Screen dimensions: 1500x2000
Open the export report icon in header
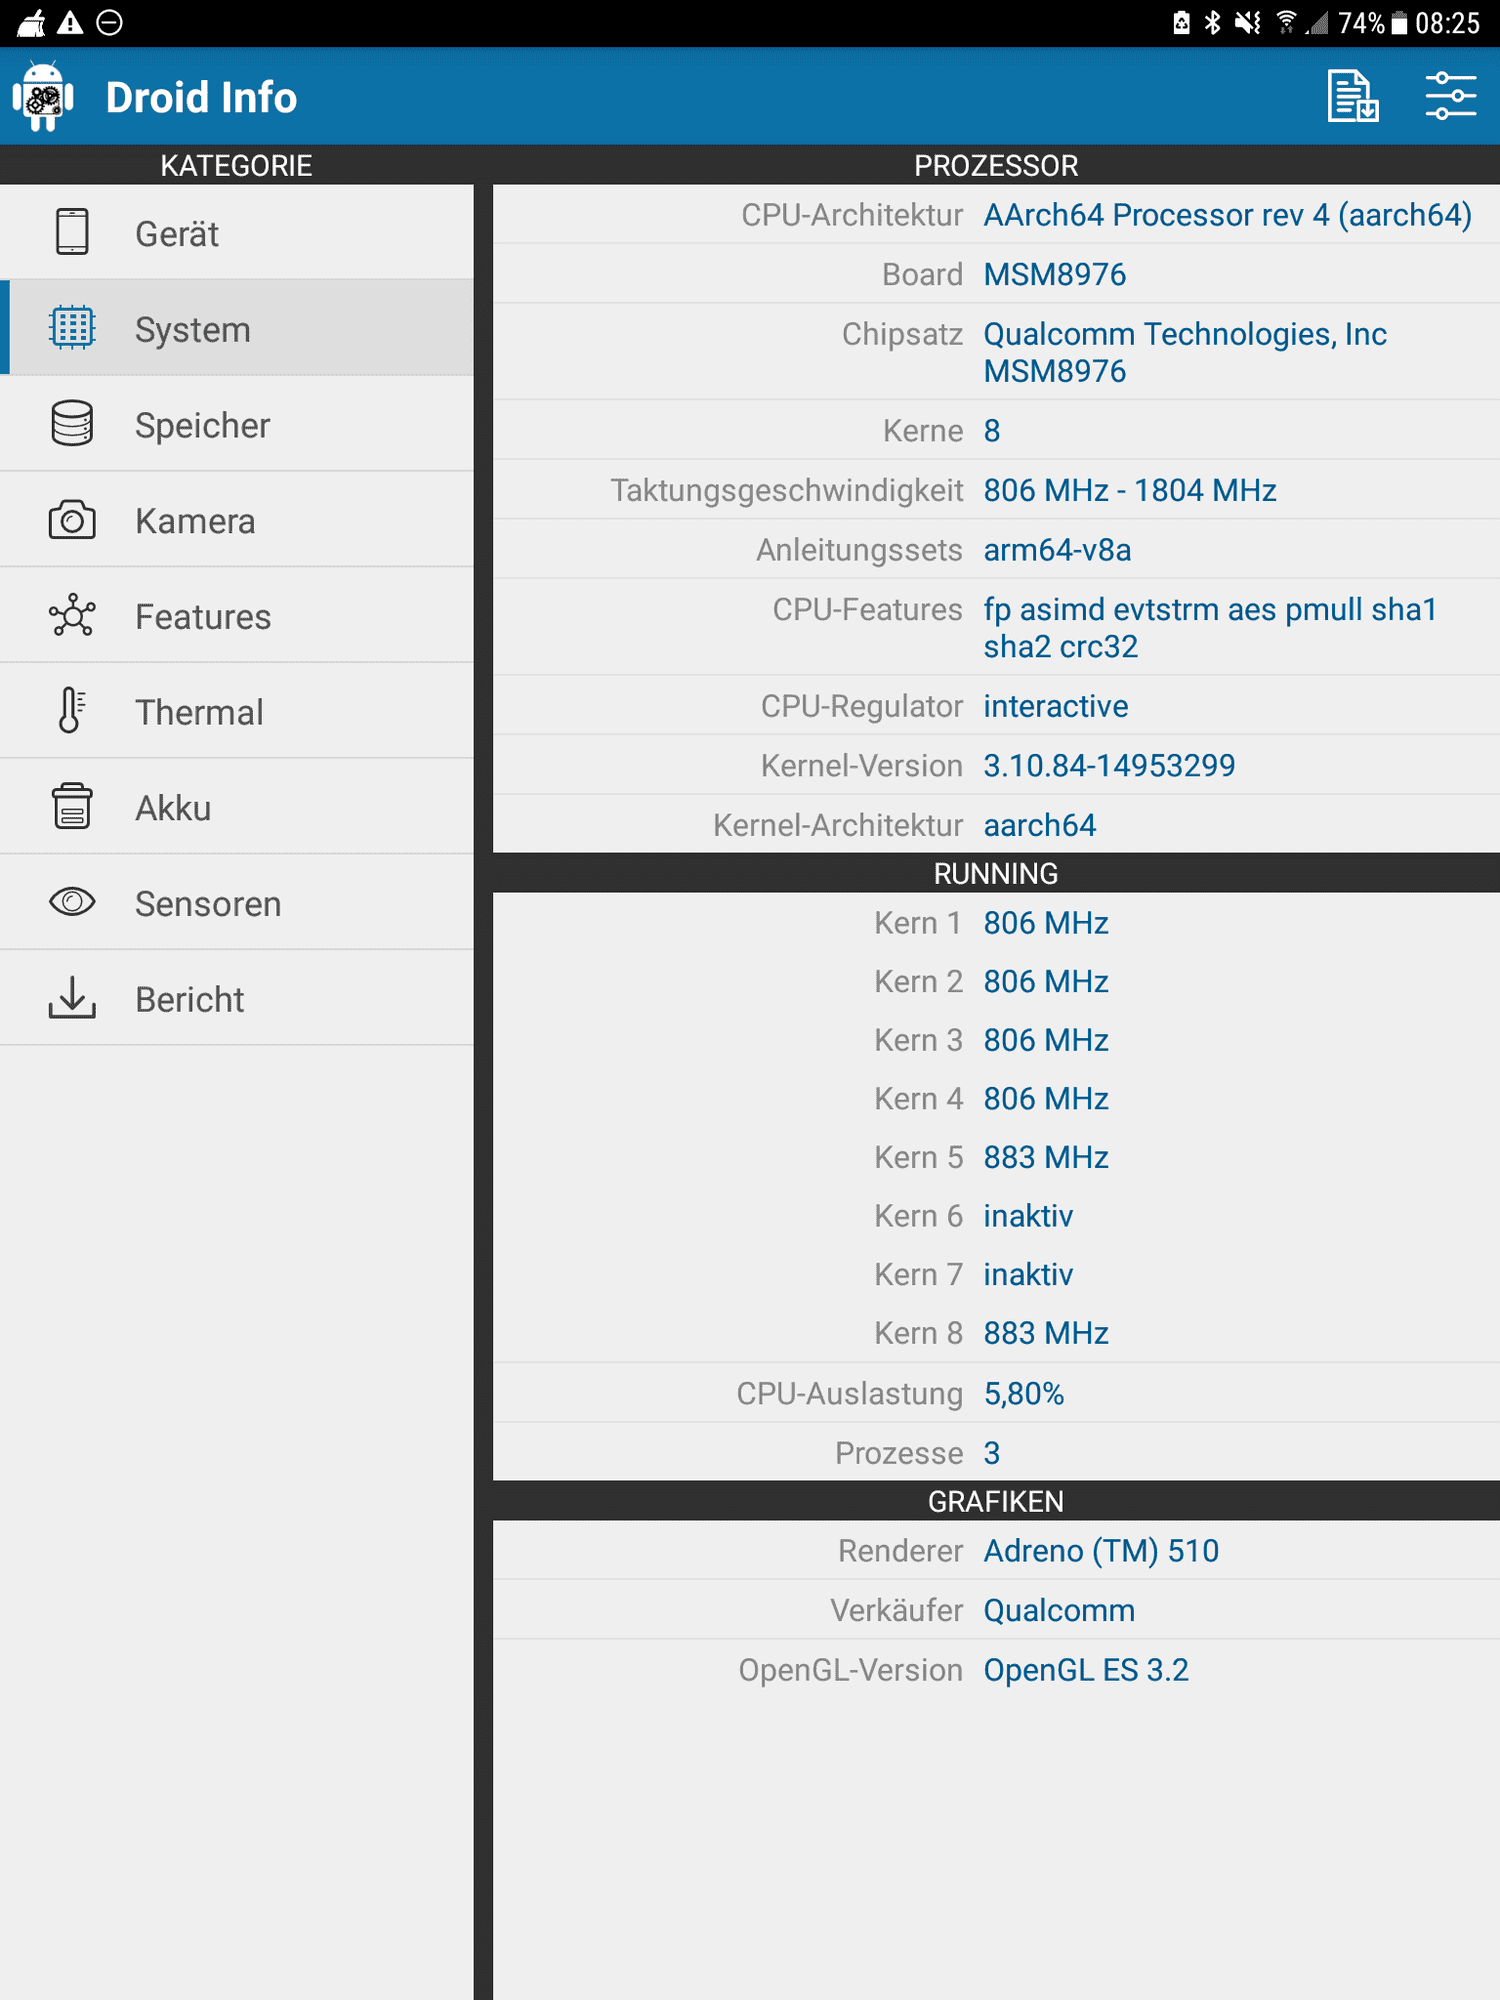click(x=1353, y=96)
